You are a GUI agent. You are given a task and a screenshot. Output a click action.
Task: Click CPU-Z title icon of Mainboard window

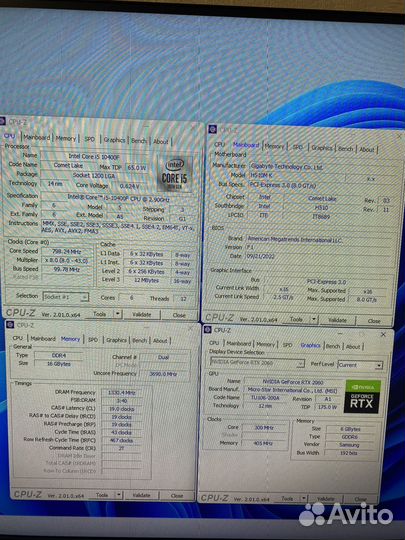coord(212,129)
